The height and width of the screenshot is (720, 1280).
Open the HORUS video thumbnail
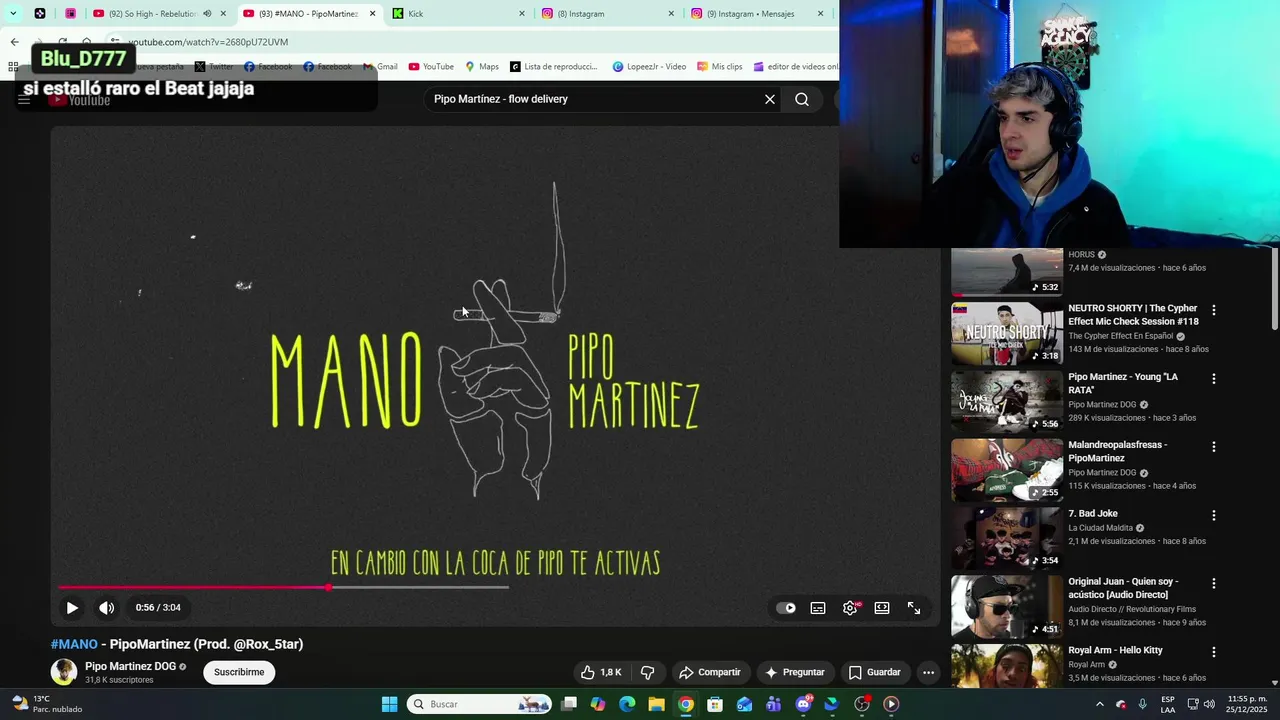click(x=1006, y=271)
